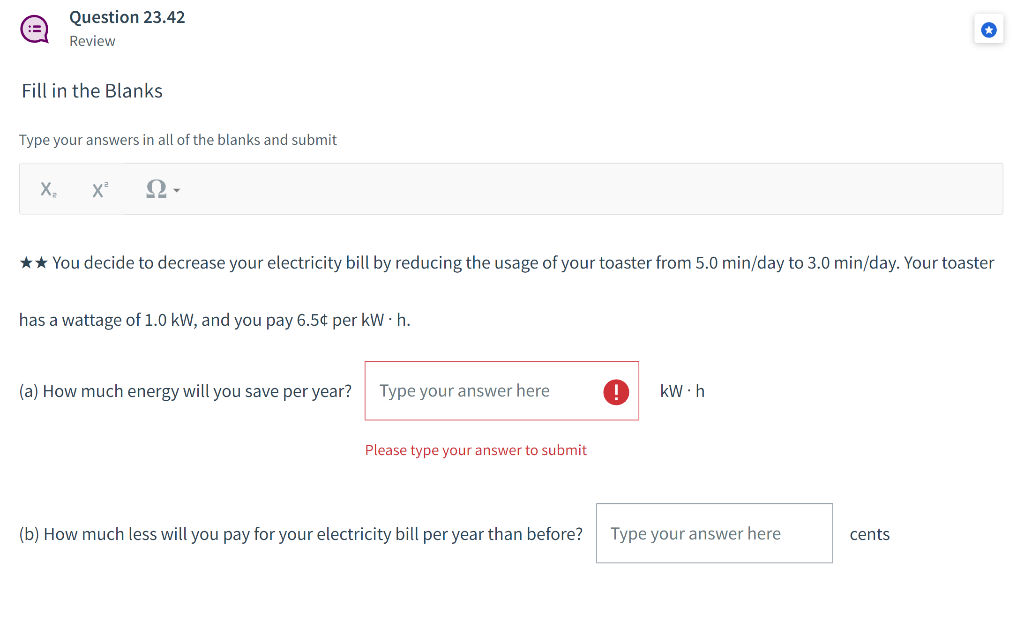Click the red 'Please type your answer' message

(475, 450)
